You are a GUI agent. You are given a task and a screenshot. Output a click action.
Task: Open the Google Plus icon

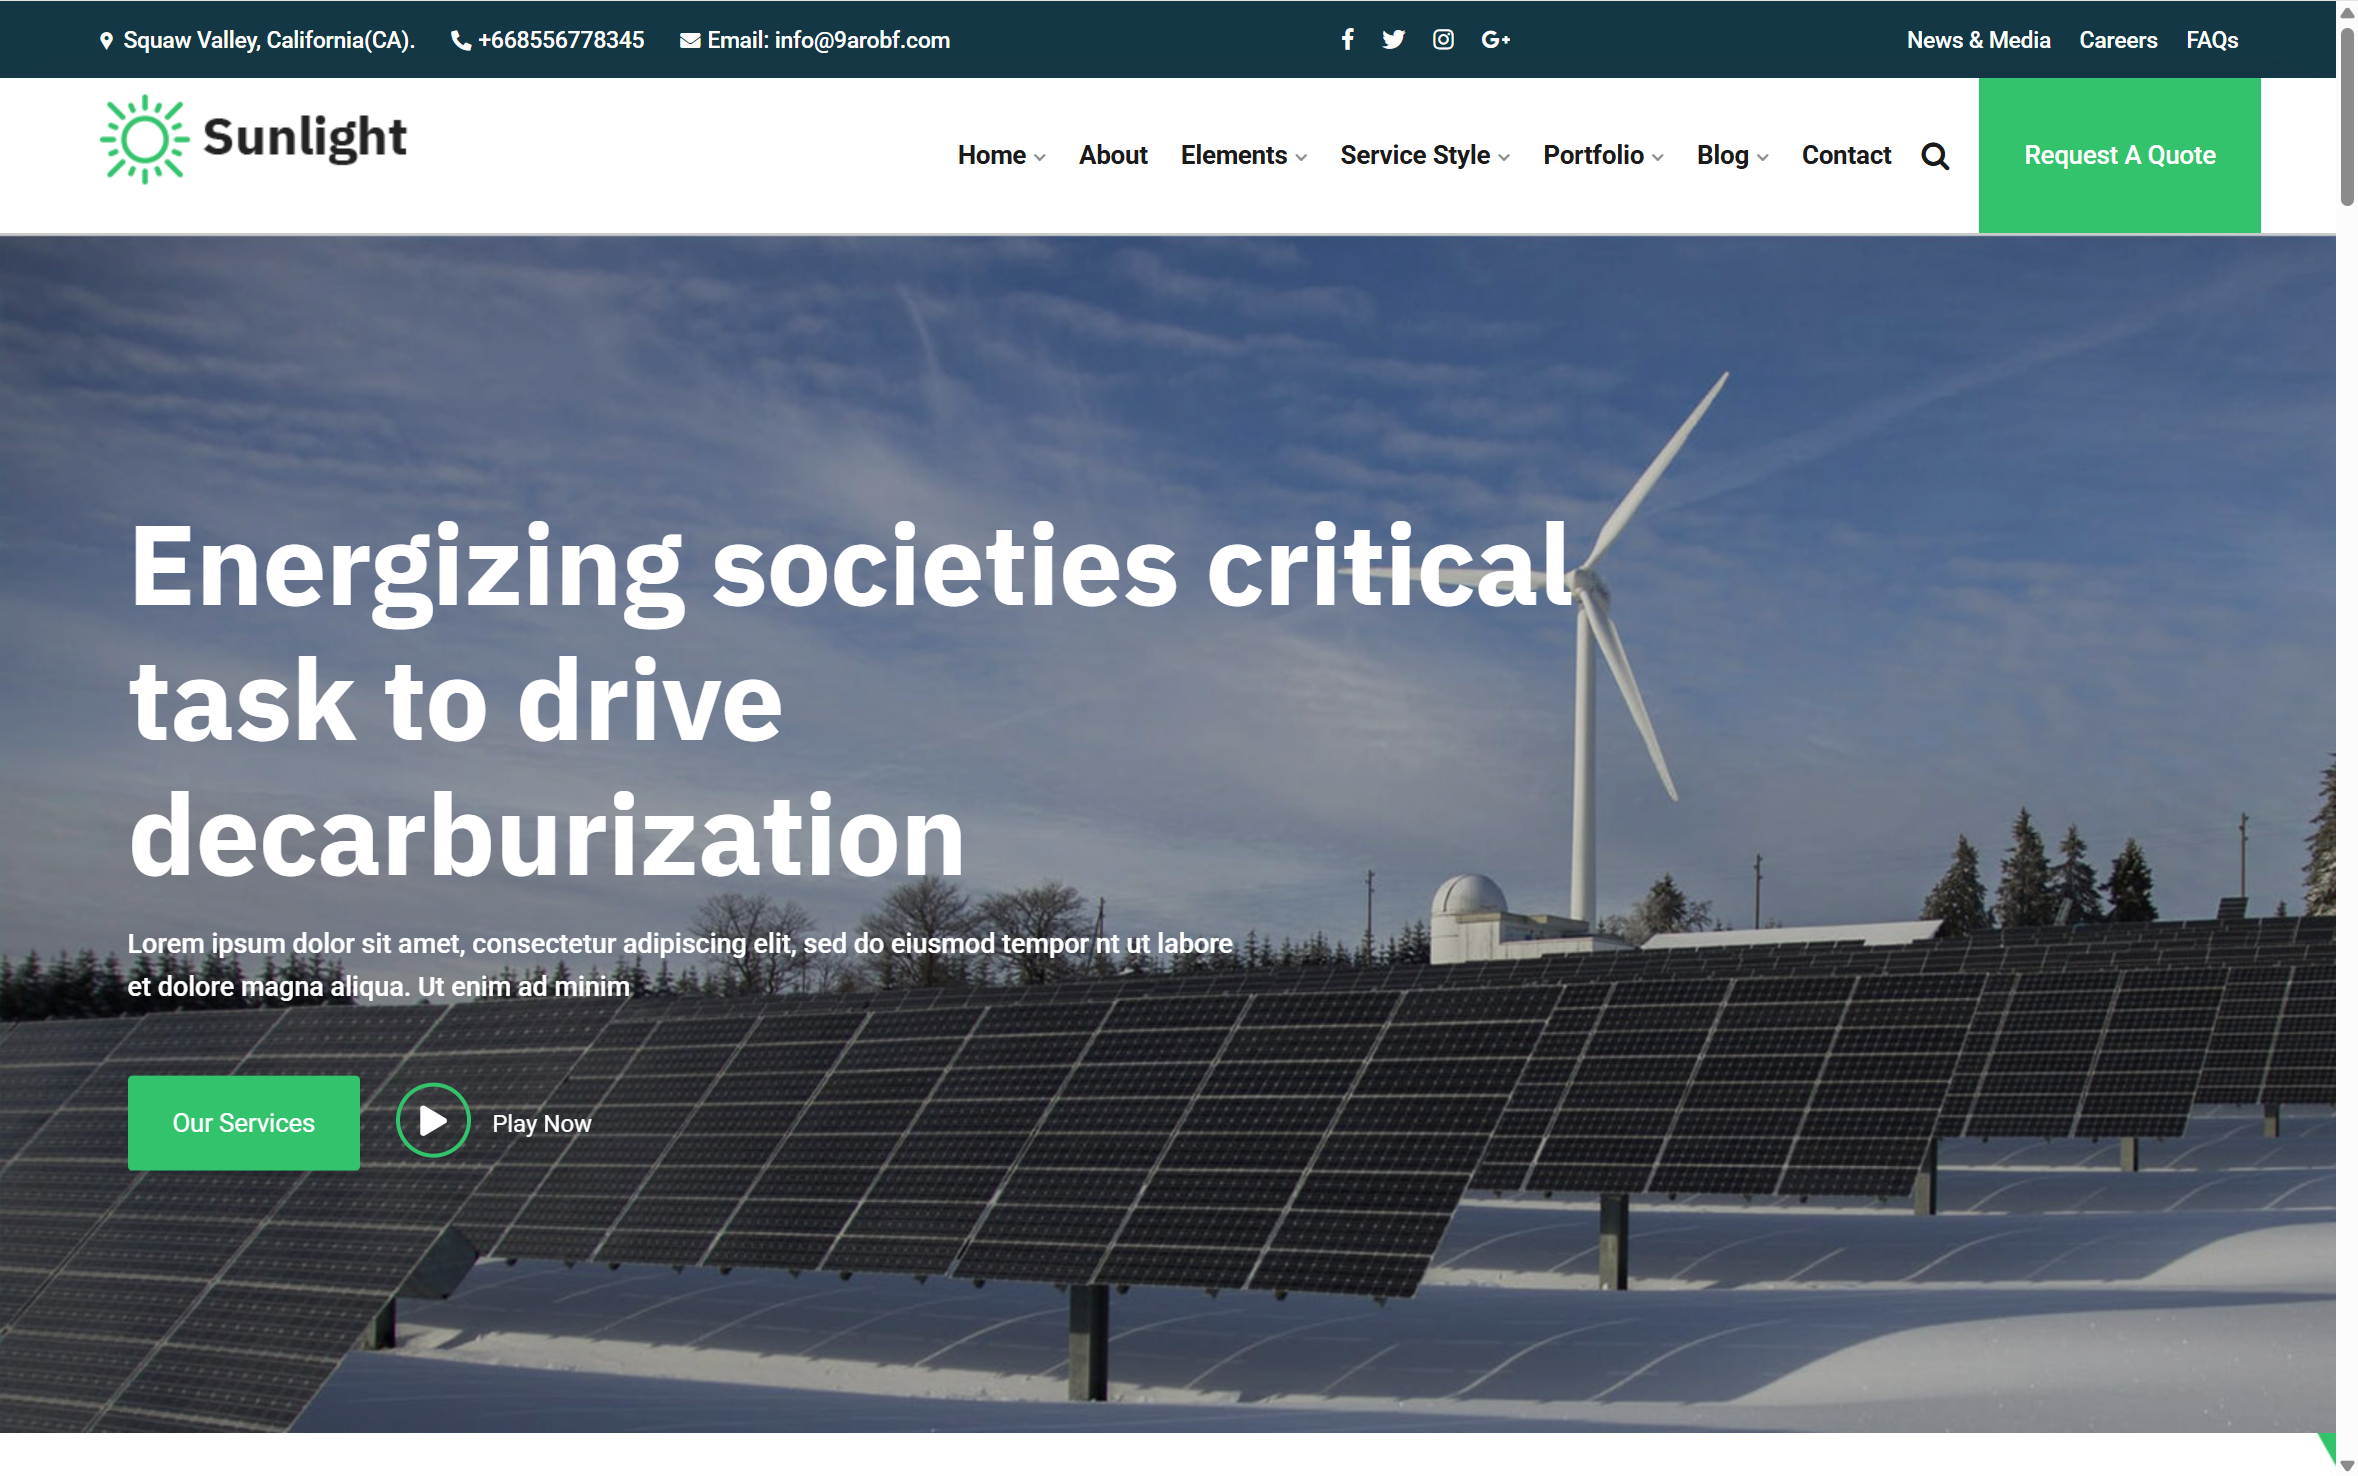(1494, 40)
